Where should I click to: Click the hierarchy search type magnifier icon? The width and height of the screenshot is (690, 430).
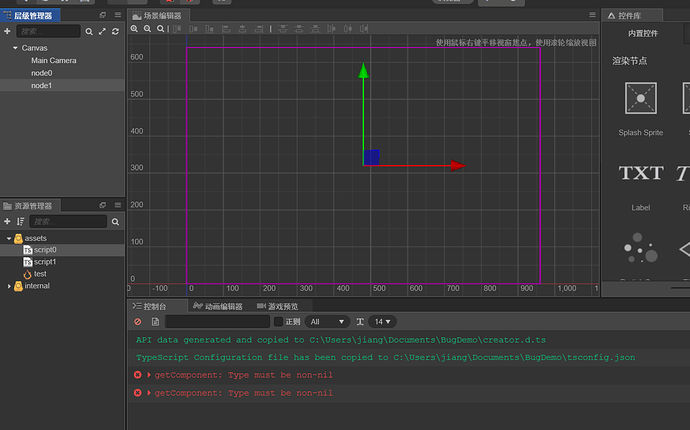89,32
